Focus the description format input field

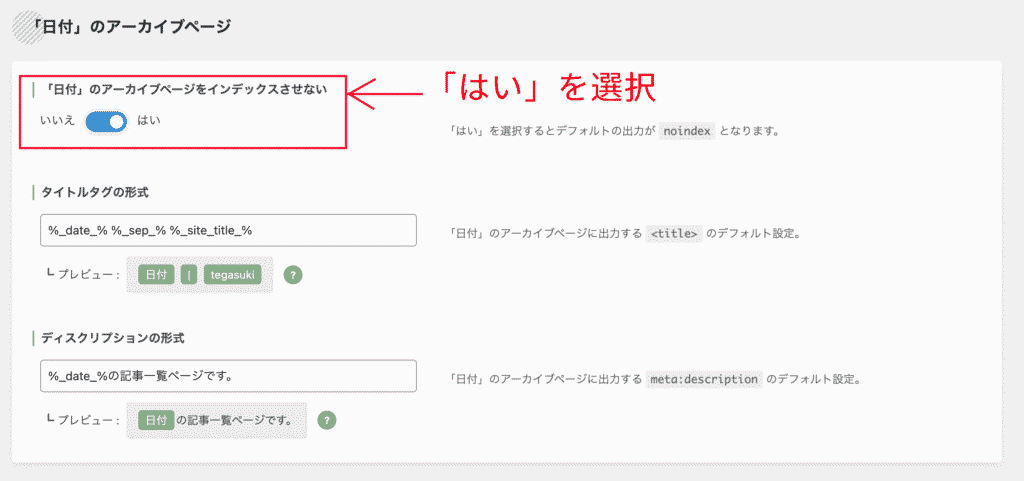(x=228, y=376)
